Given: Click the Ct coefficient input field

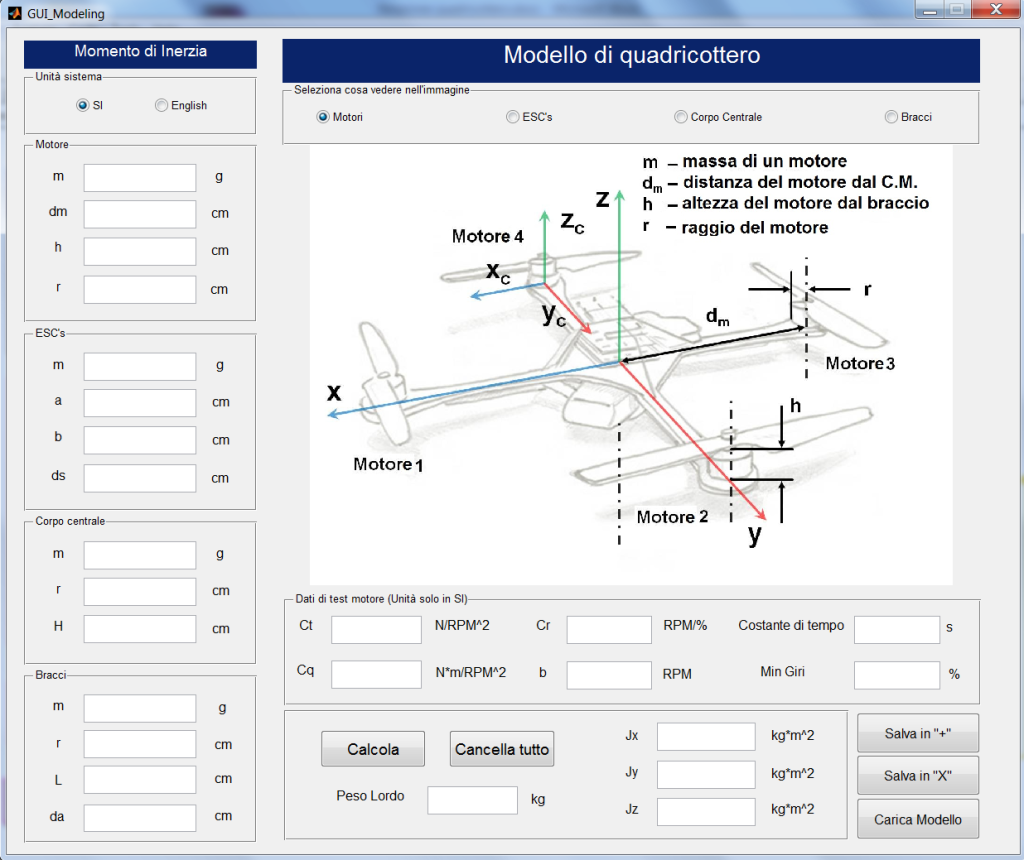Looking at the screenshot, I should [x=376, y=629].
